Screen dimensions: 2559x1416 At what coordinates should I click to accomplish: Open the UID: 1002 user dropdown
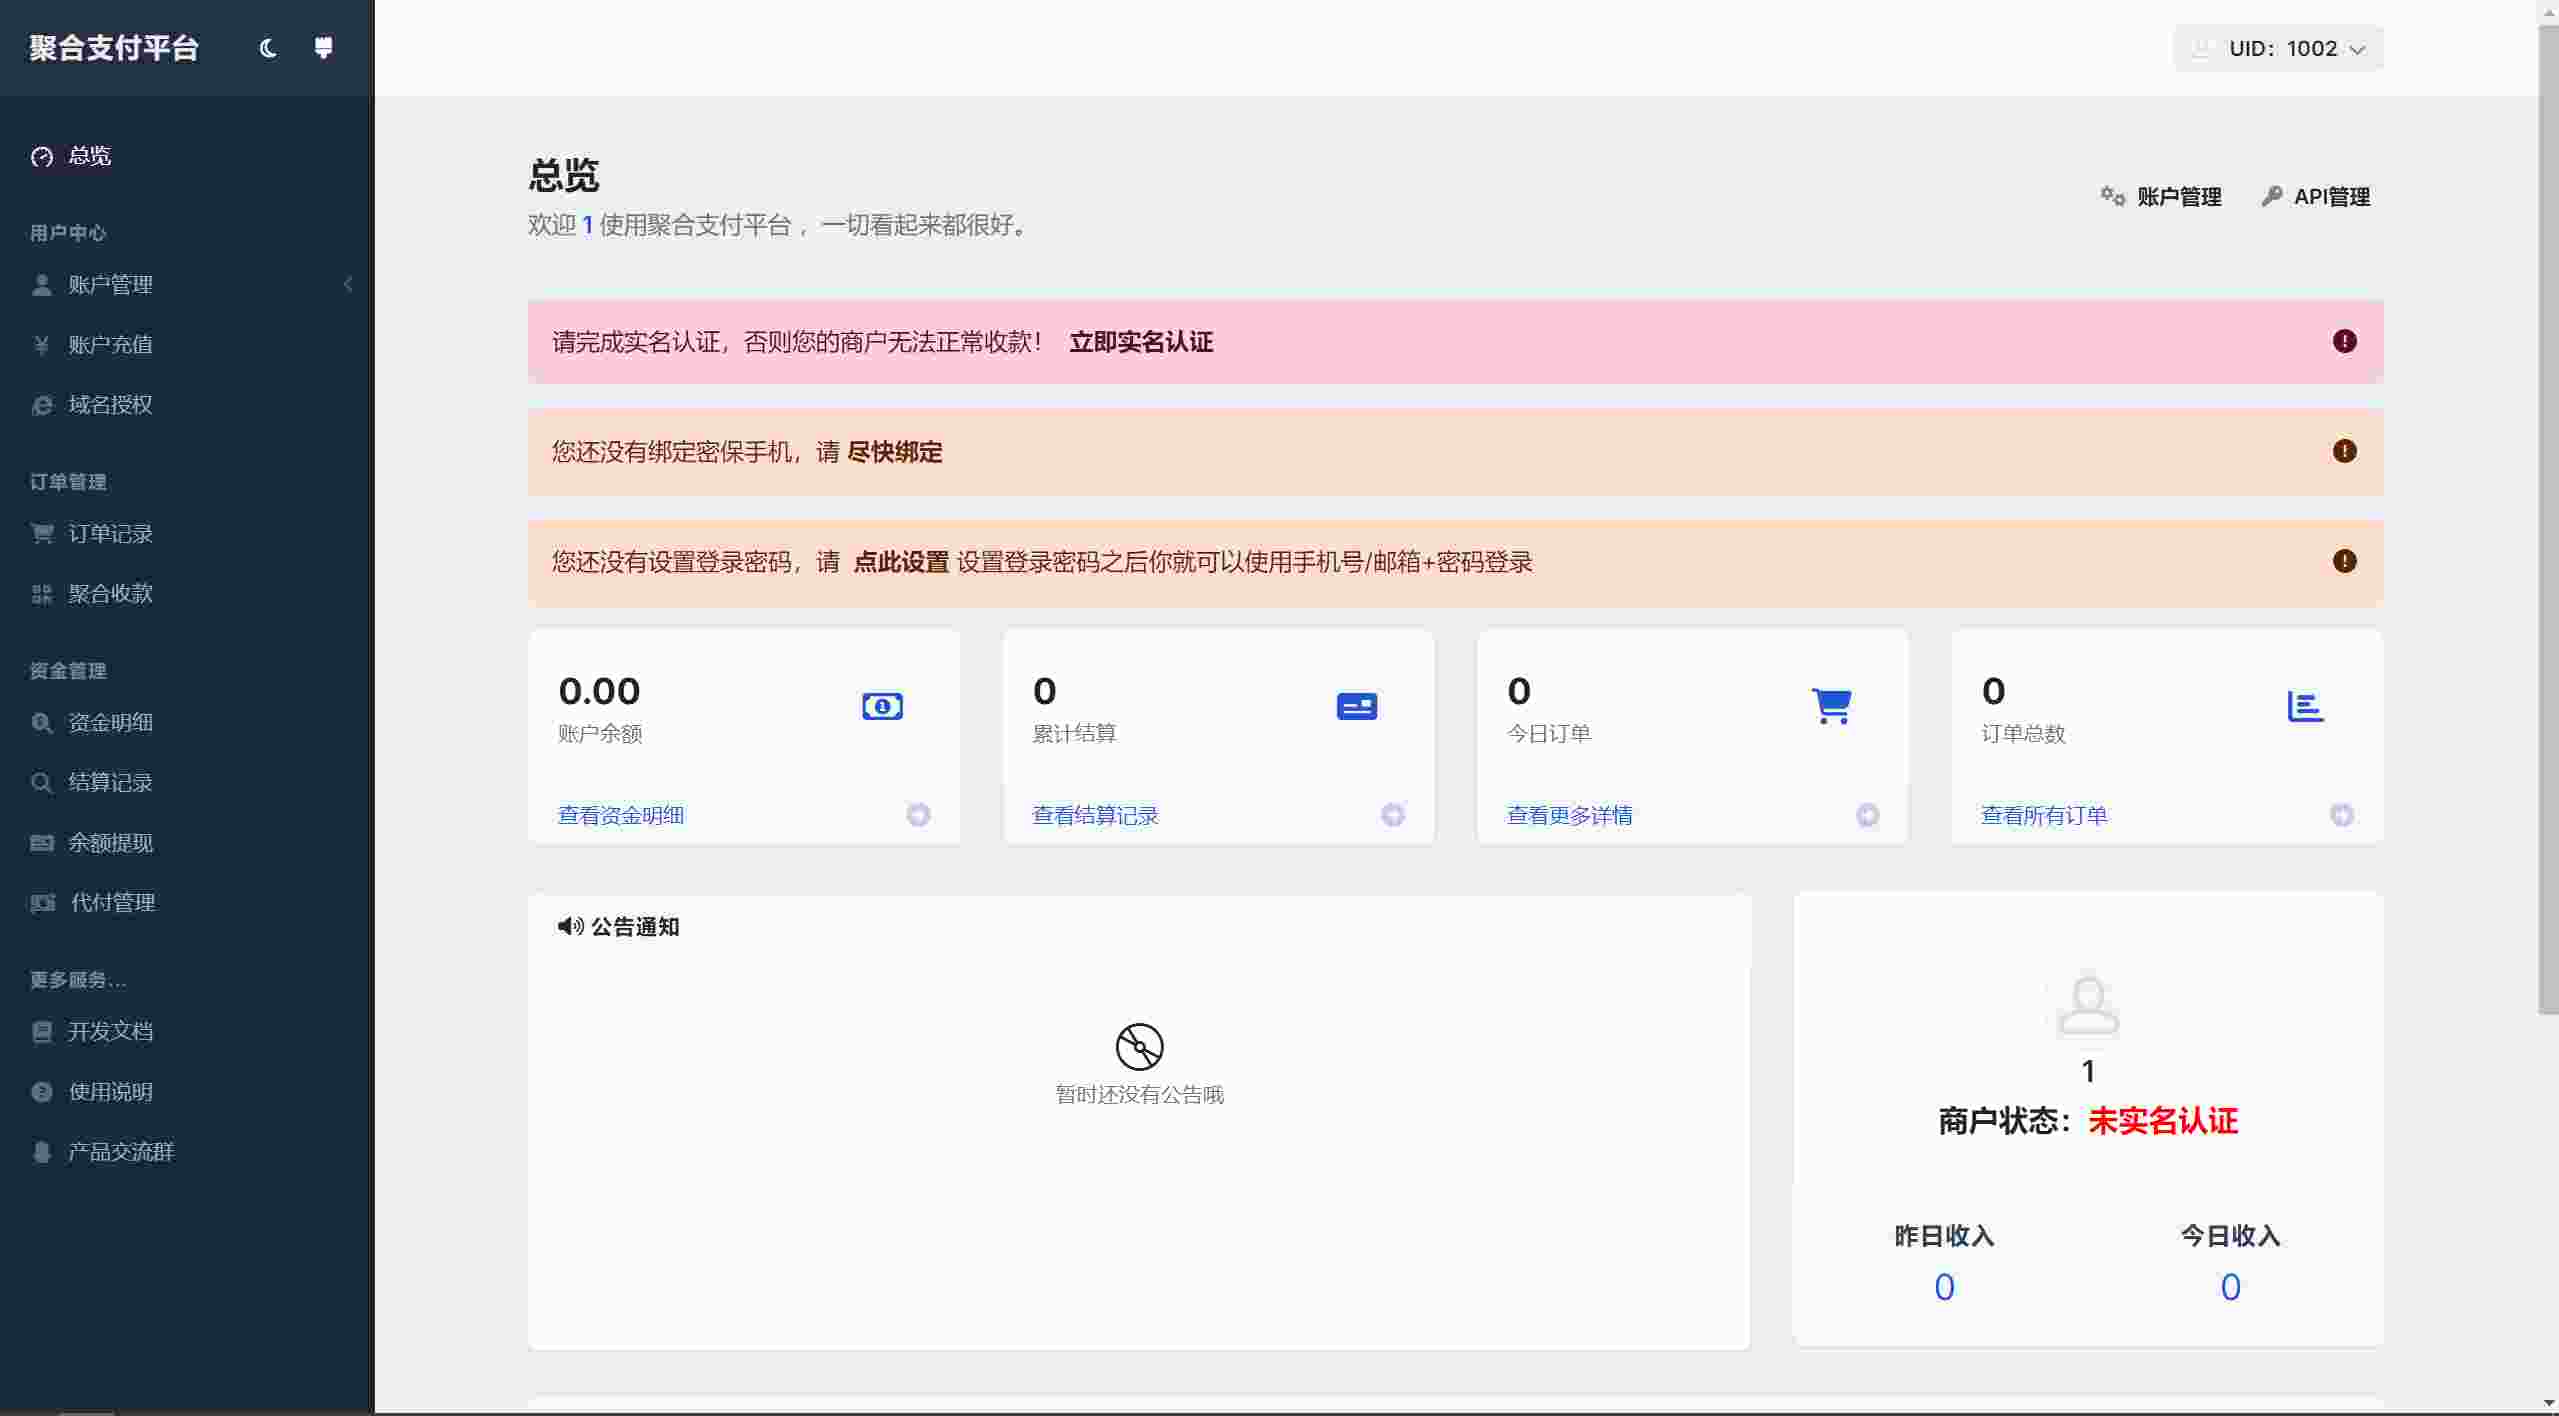point(2278,49)
